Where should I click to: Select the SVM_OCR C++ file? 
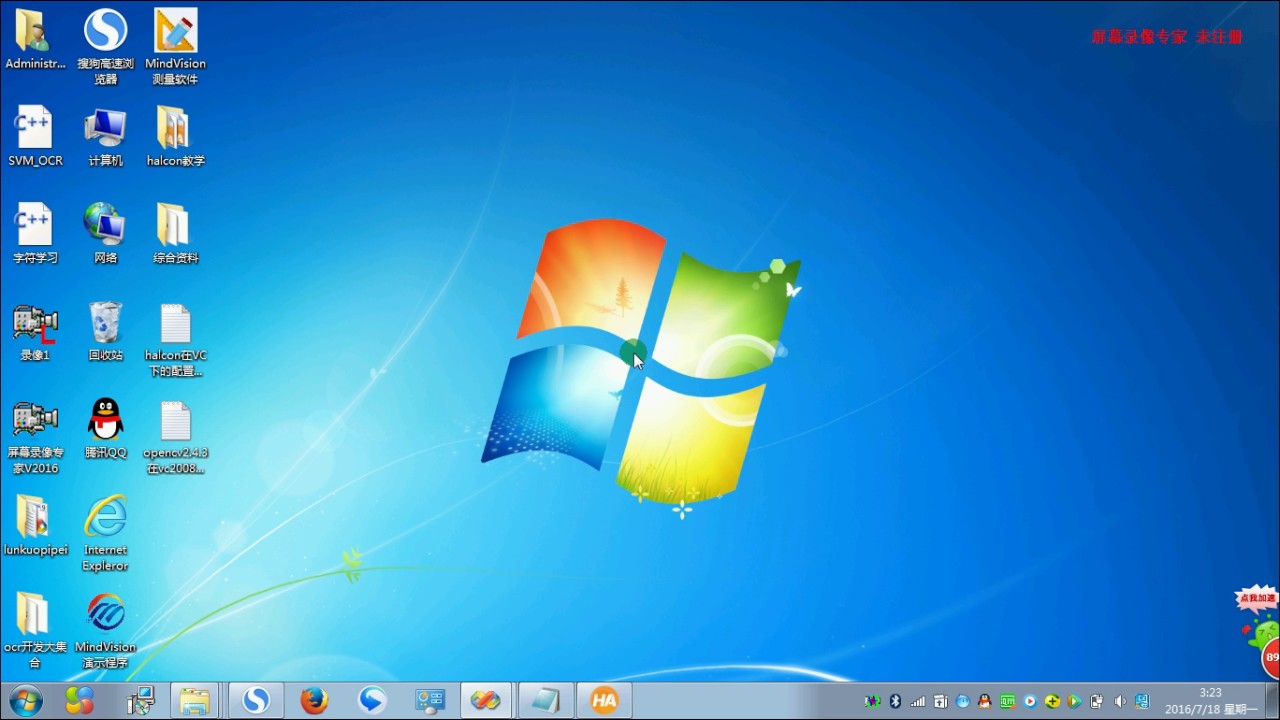pyautogui.click(x=35, y=137)
